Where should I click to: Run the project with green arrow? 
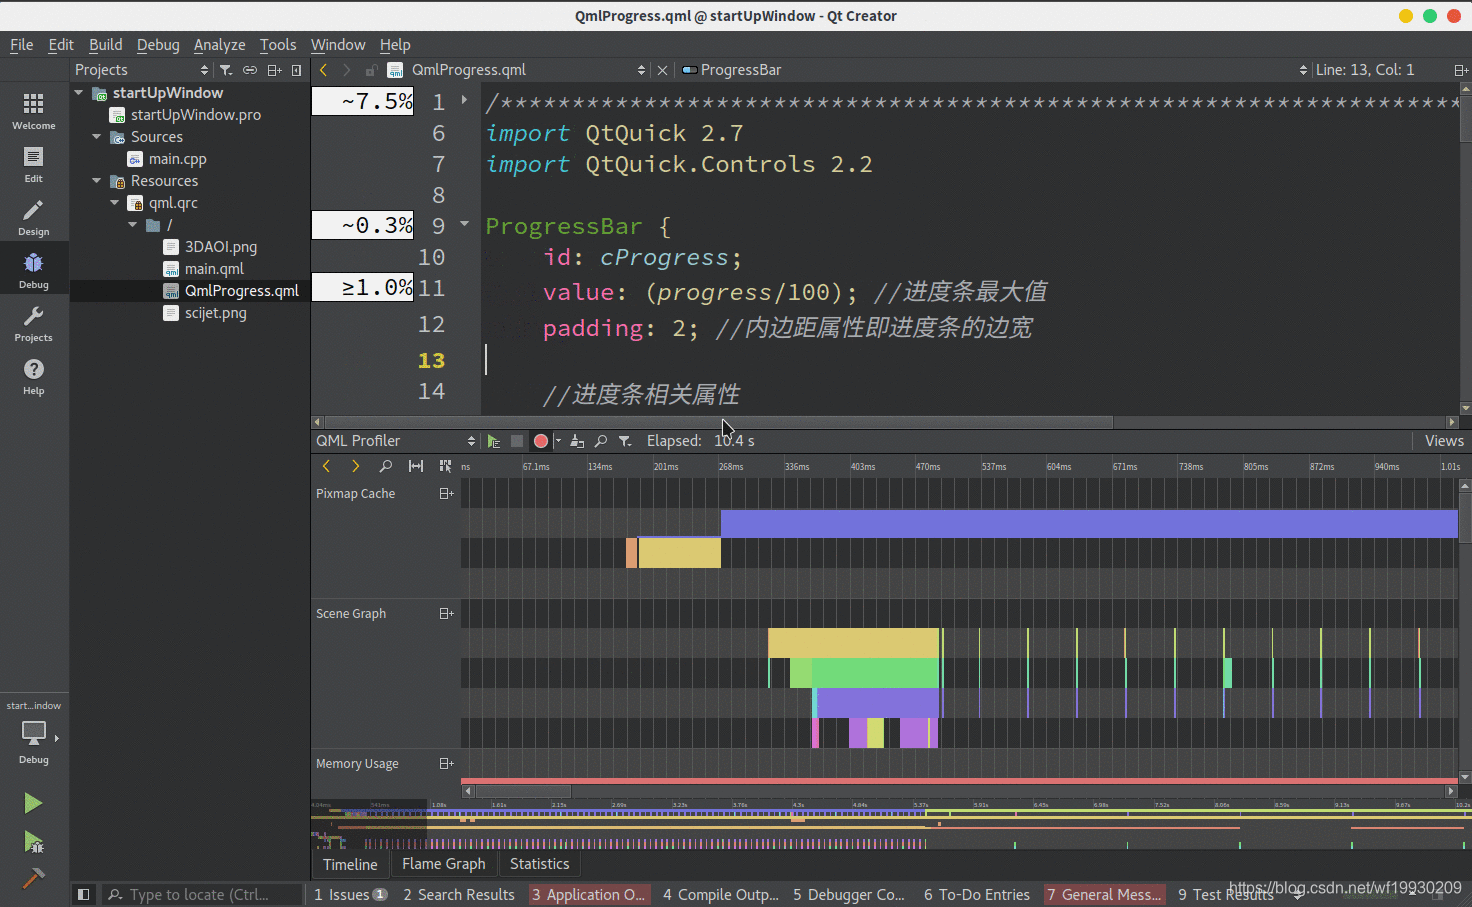33,803
